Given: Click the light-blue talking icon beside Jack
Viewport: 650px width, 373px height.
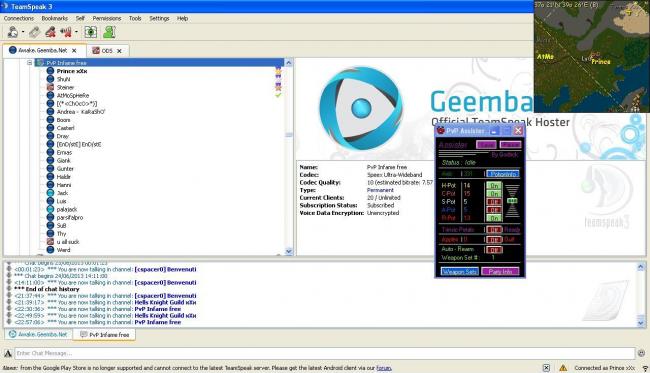Looking at the screenshot, I should pos(50,193).
